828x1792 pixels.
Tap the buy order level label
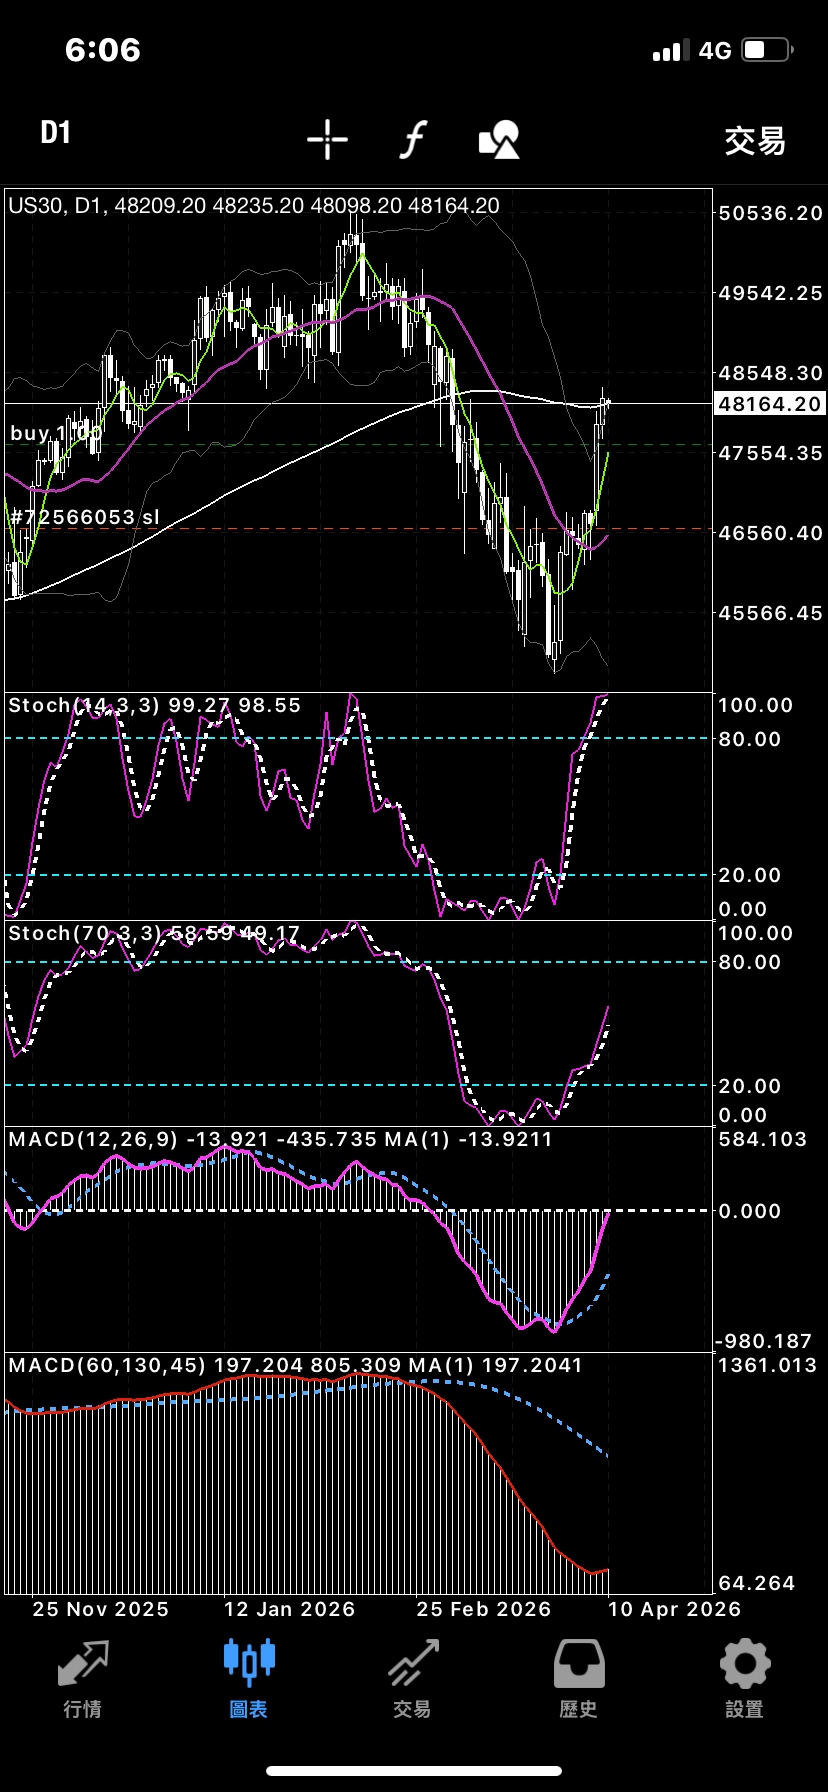click(x=50, y=433)
